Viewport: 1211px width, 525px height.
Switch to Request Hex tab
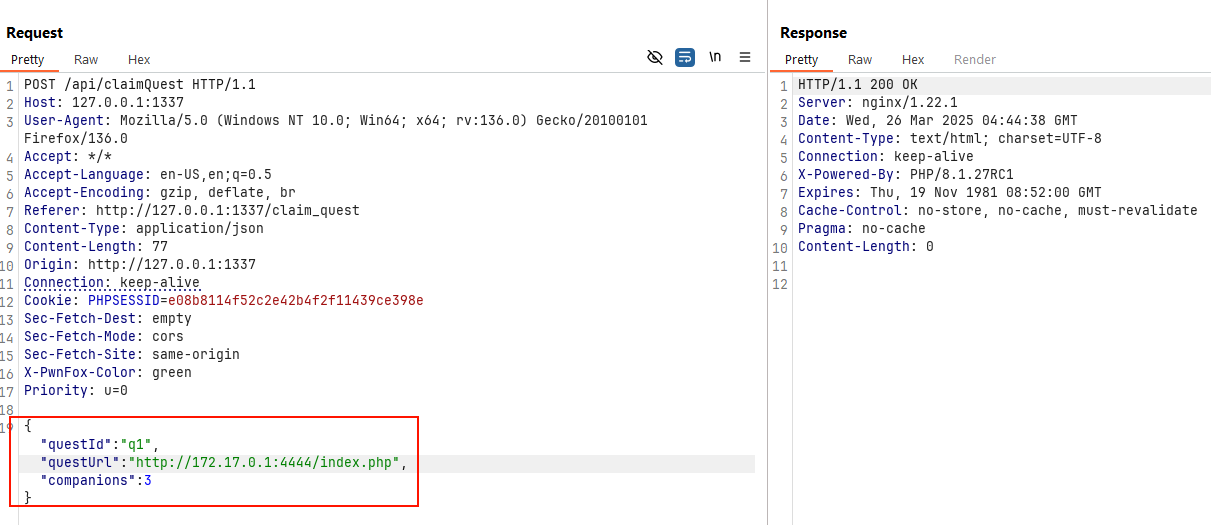tap(139, 60)
